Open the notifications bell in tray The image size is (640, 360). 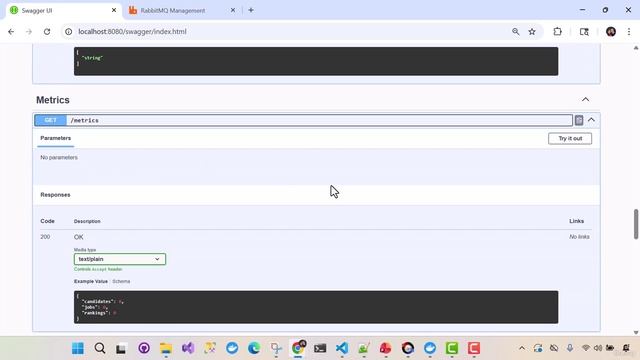[626, 348]
